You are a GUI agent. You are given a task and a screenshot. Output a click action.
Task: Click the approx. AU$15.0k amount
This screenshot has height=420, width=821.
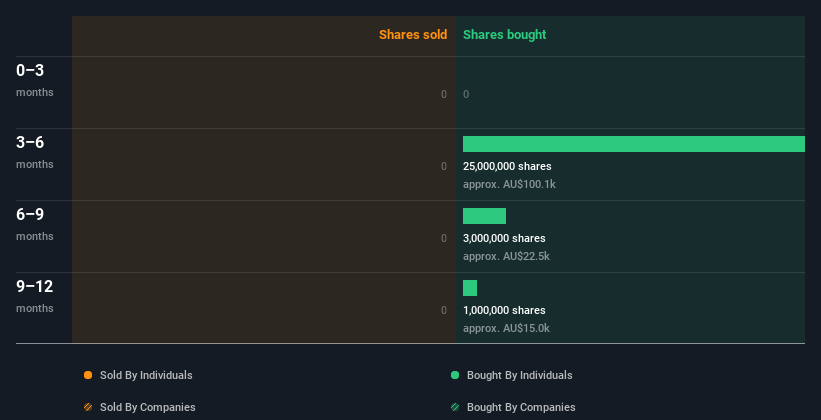tap(506, 328)
